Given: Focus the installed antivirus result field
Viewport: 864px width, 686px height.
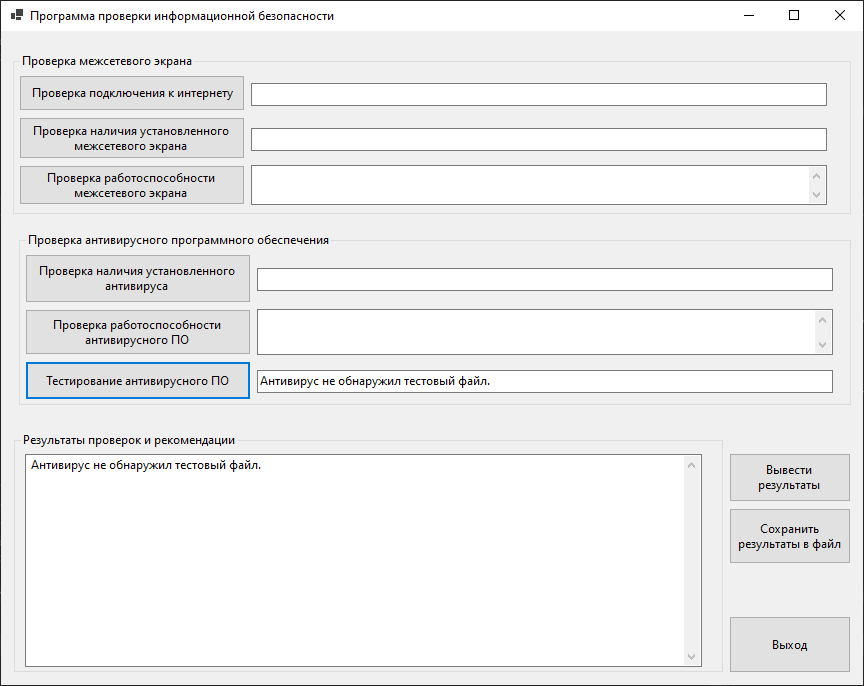Looking at the screenshot, I should click(x=545, y=279).
